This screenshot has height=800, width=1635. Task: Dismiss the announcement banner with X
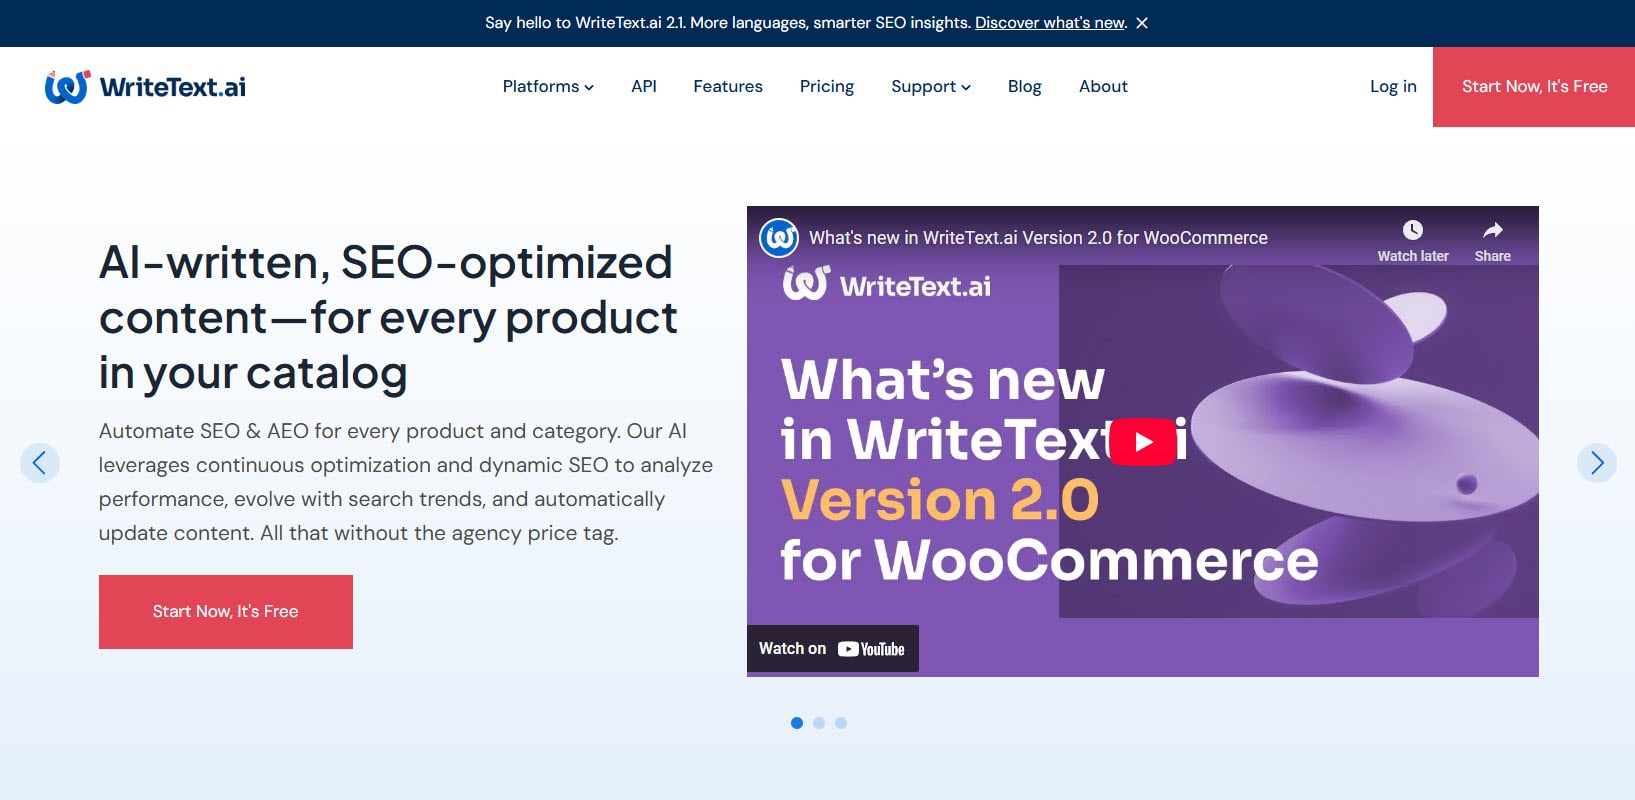[x=1142, y=23]
